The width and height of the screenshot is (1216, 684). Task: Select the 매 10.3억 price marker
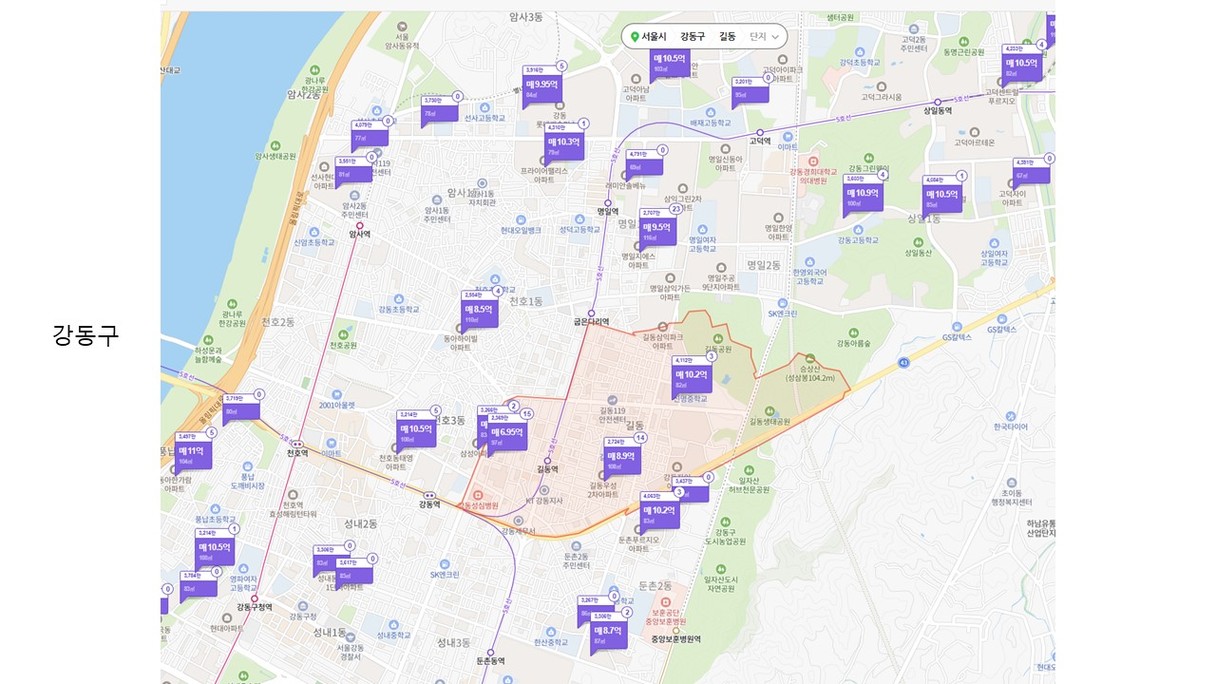click(x=565, y=145)
